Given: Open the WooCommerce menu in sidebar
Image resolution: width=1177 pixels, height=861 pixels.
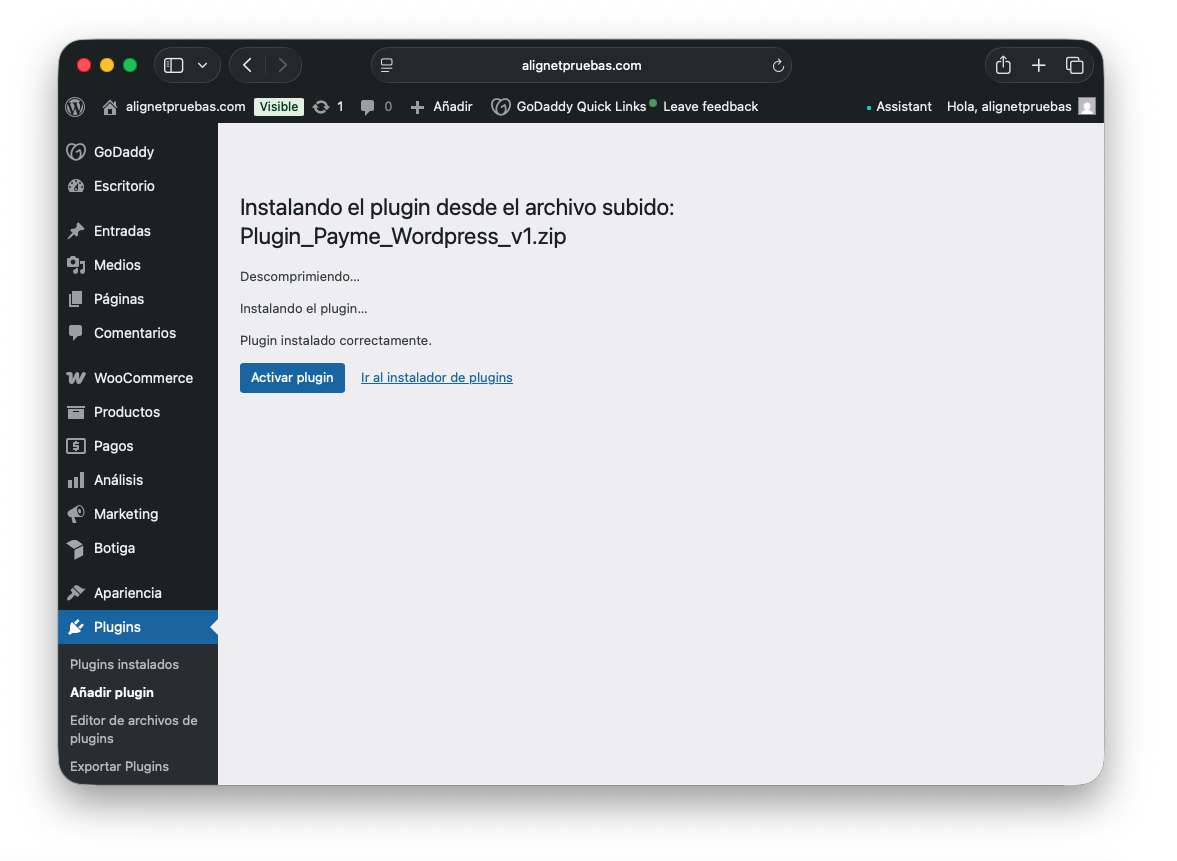Looking at the screenshot, I should pos(142,378).
